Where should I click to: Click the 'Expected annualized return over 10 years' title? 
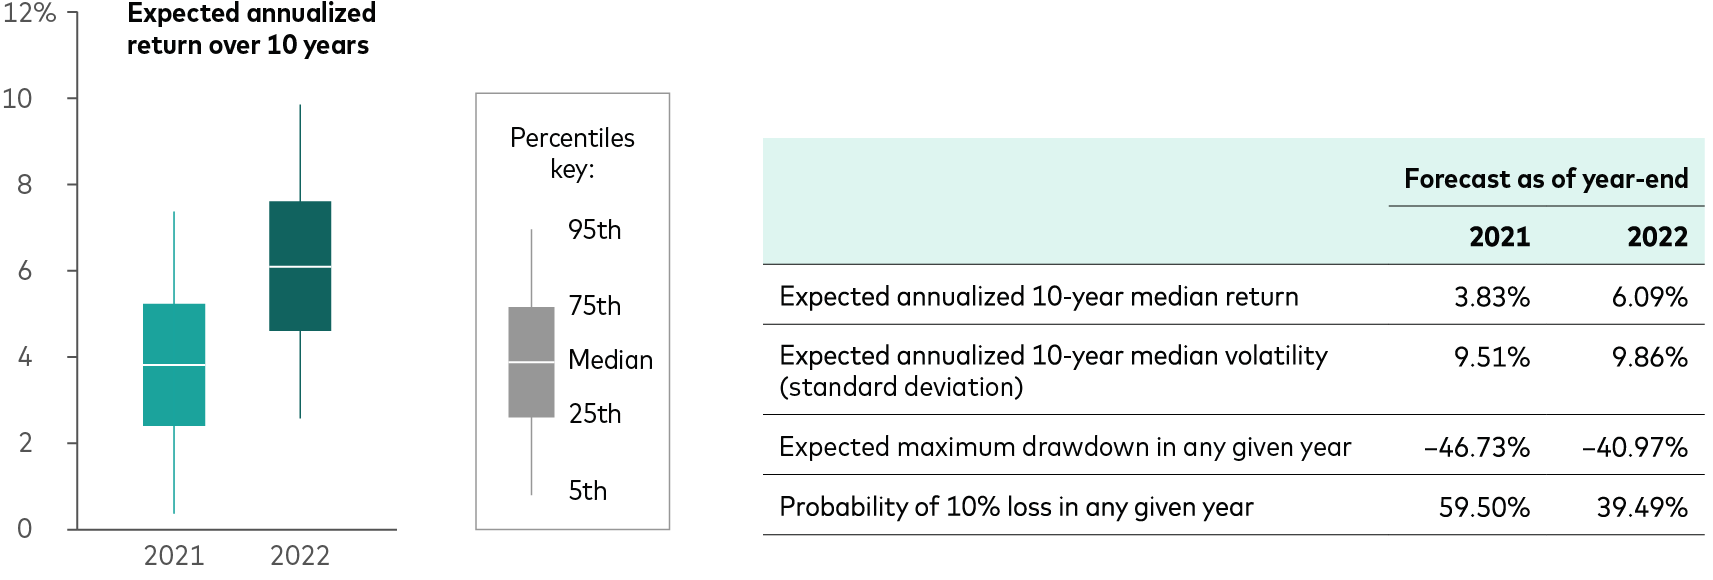251,29
